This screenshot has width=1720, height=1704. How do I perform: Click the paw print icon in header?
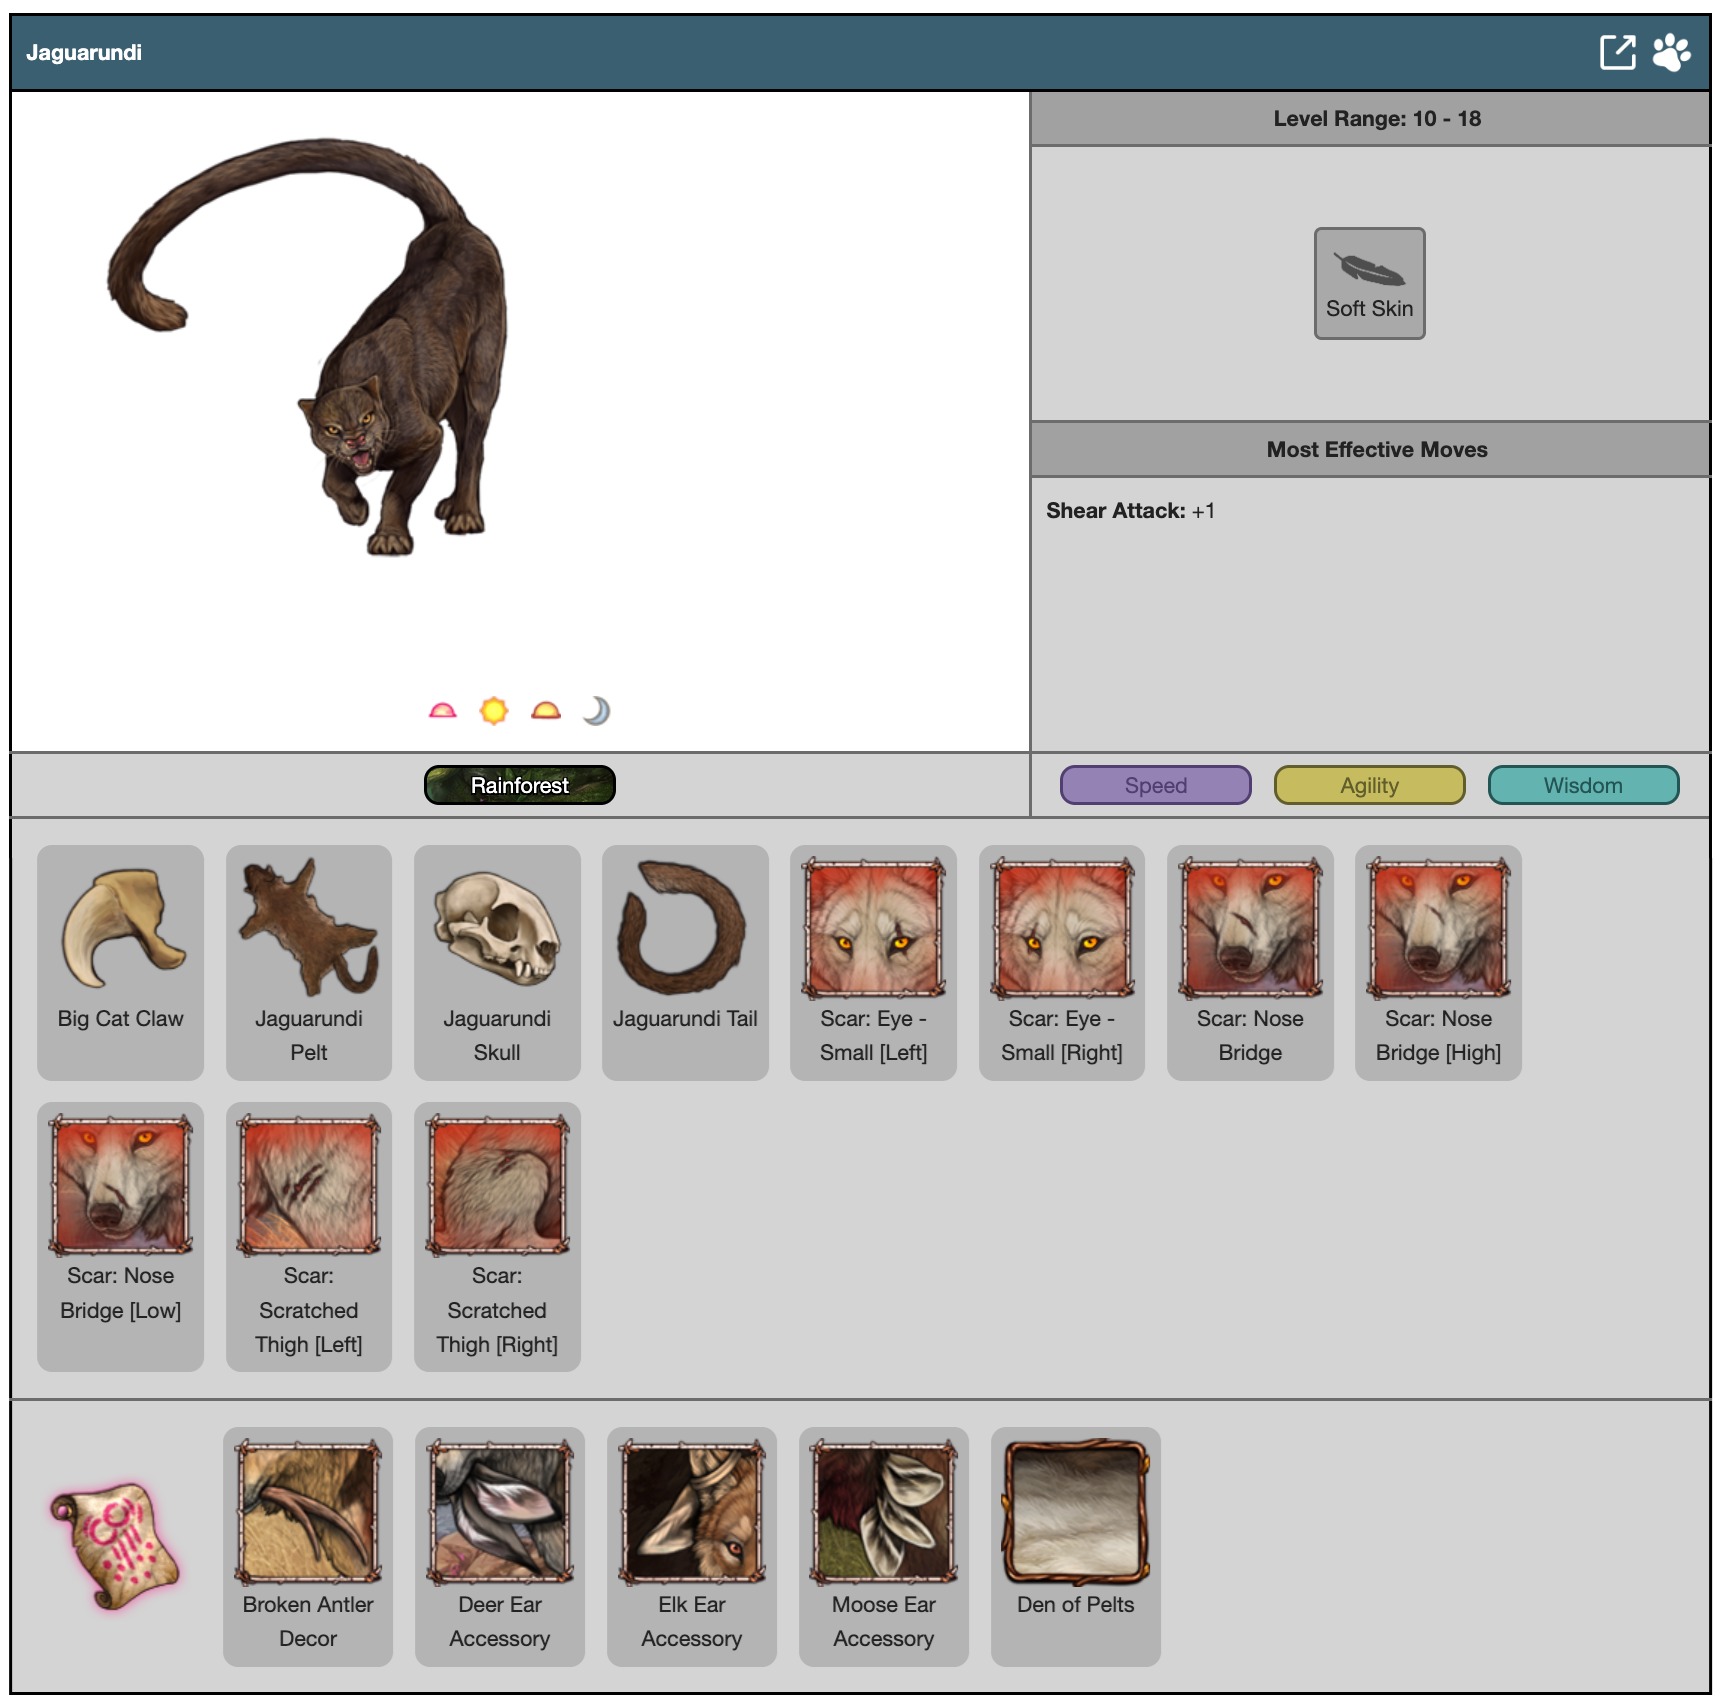pyautogui.click(x=1671, y=52)
